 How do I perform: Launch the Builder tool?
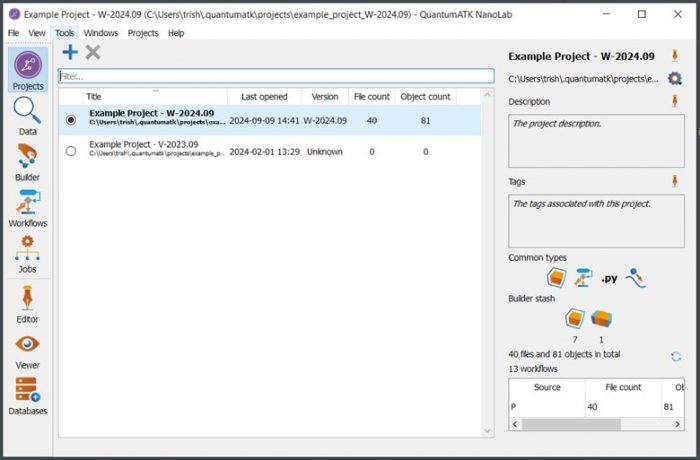click(x=28, y=163)
